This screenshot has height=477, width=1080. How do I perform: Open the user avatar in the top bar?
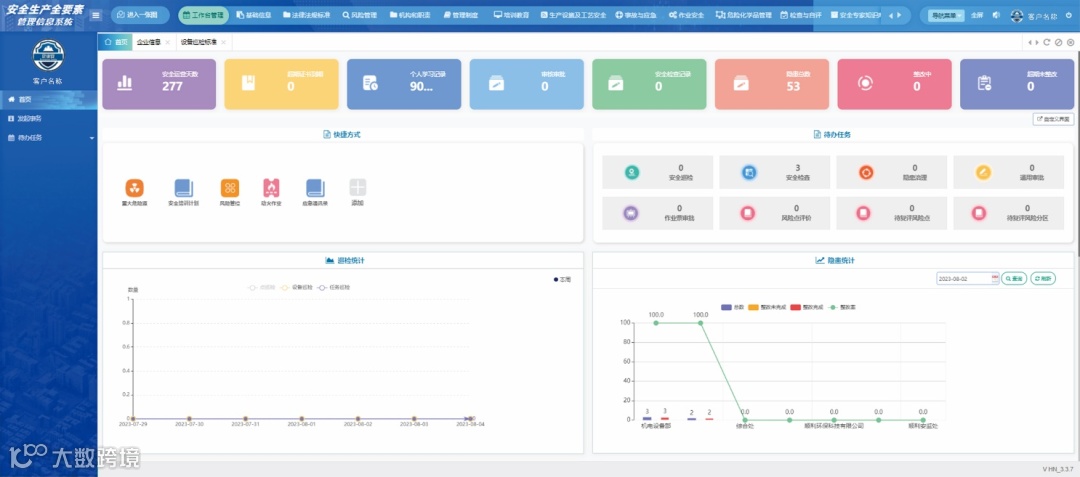point(1017,15)
